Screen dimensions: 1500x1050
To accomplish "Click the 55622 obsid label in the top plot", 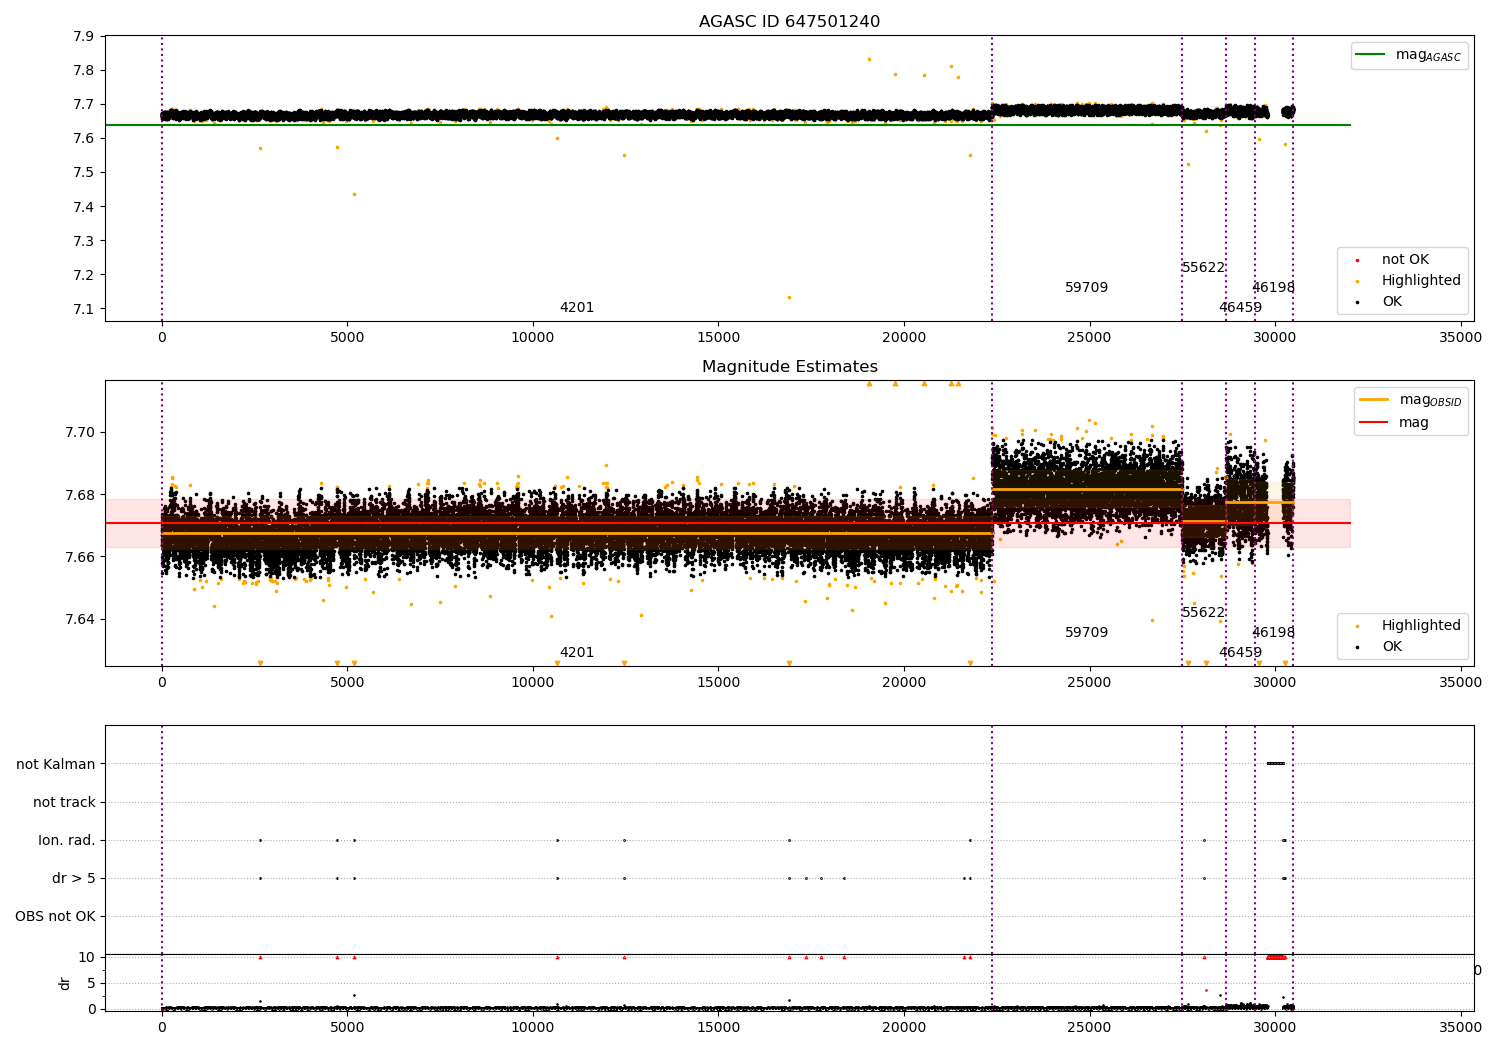I will [x=1203, y=268].
